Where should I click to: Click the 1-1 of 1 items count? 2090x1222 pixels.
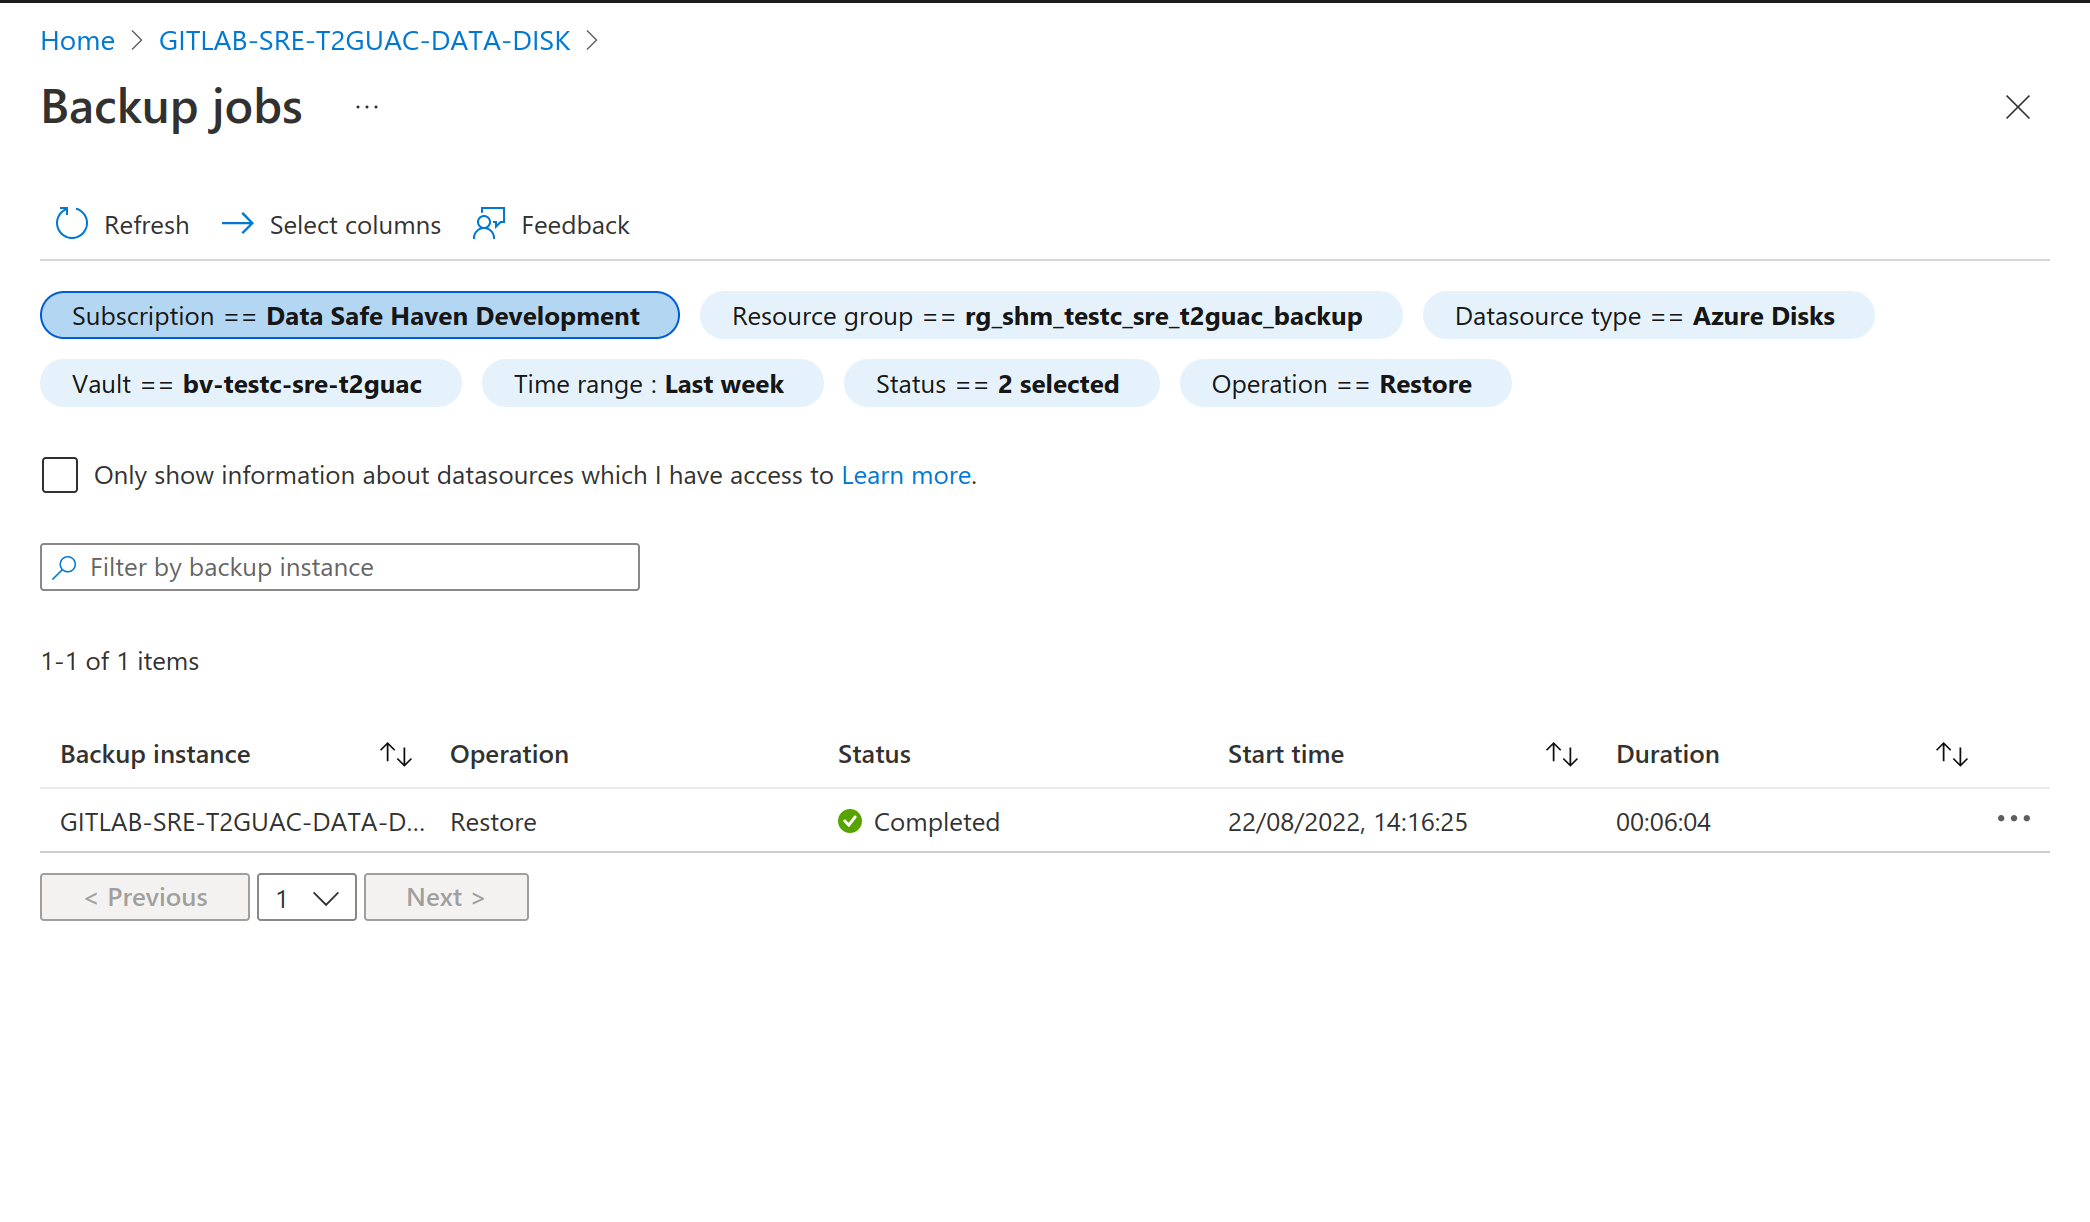click(120, 661)
